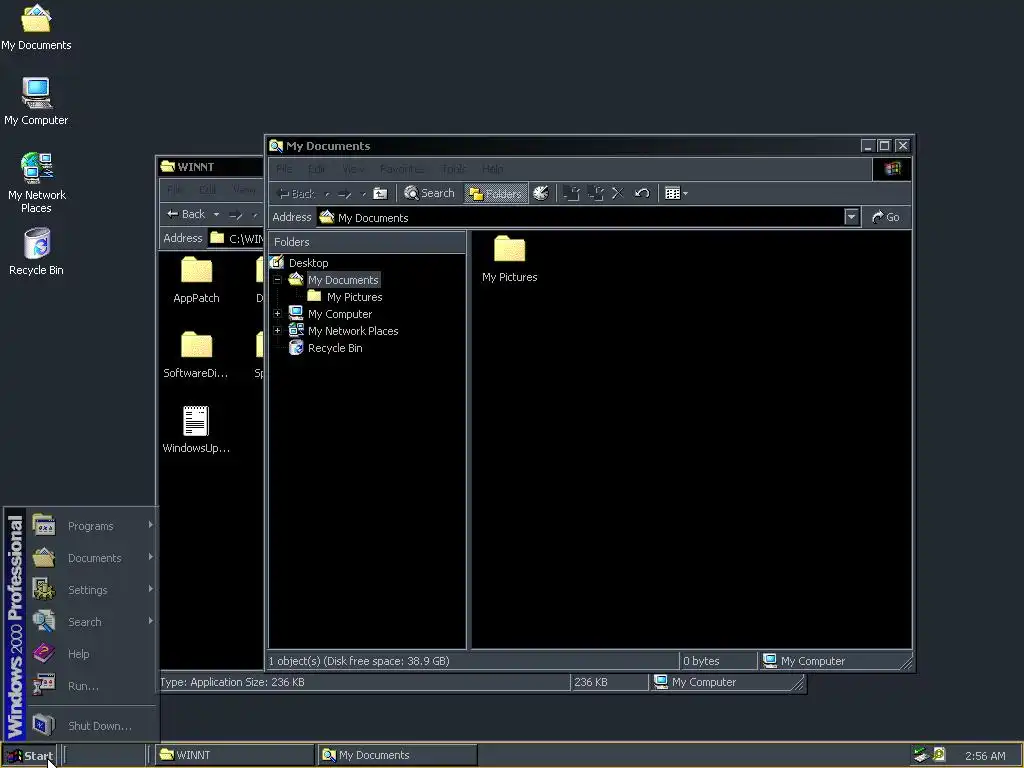Image resolution: width=1024 pixels, height=768 pixels.
Task: Select the My Pictures folder icon
Action: click(x=509, y=259)
